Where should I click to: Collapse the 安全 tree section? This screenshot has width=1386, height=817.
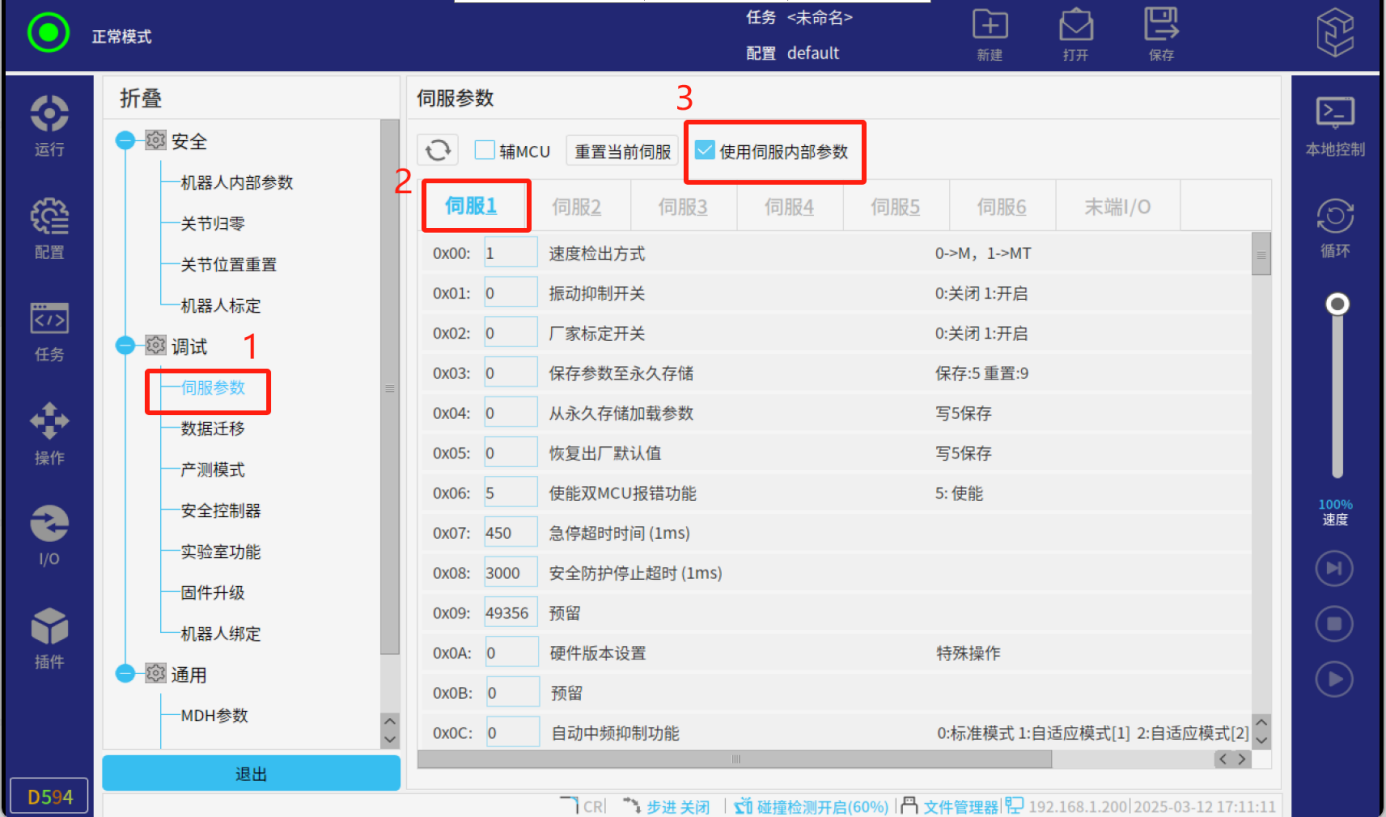tap(125, 141)
